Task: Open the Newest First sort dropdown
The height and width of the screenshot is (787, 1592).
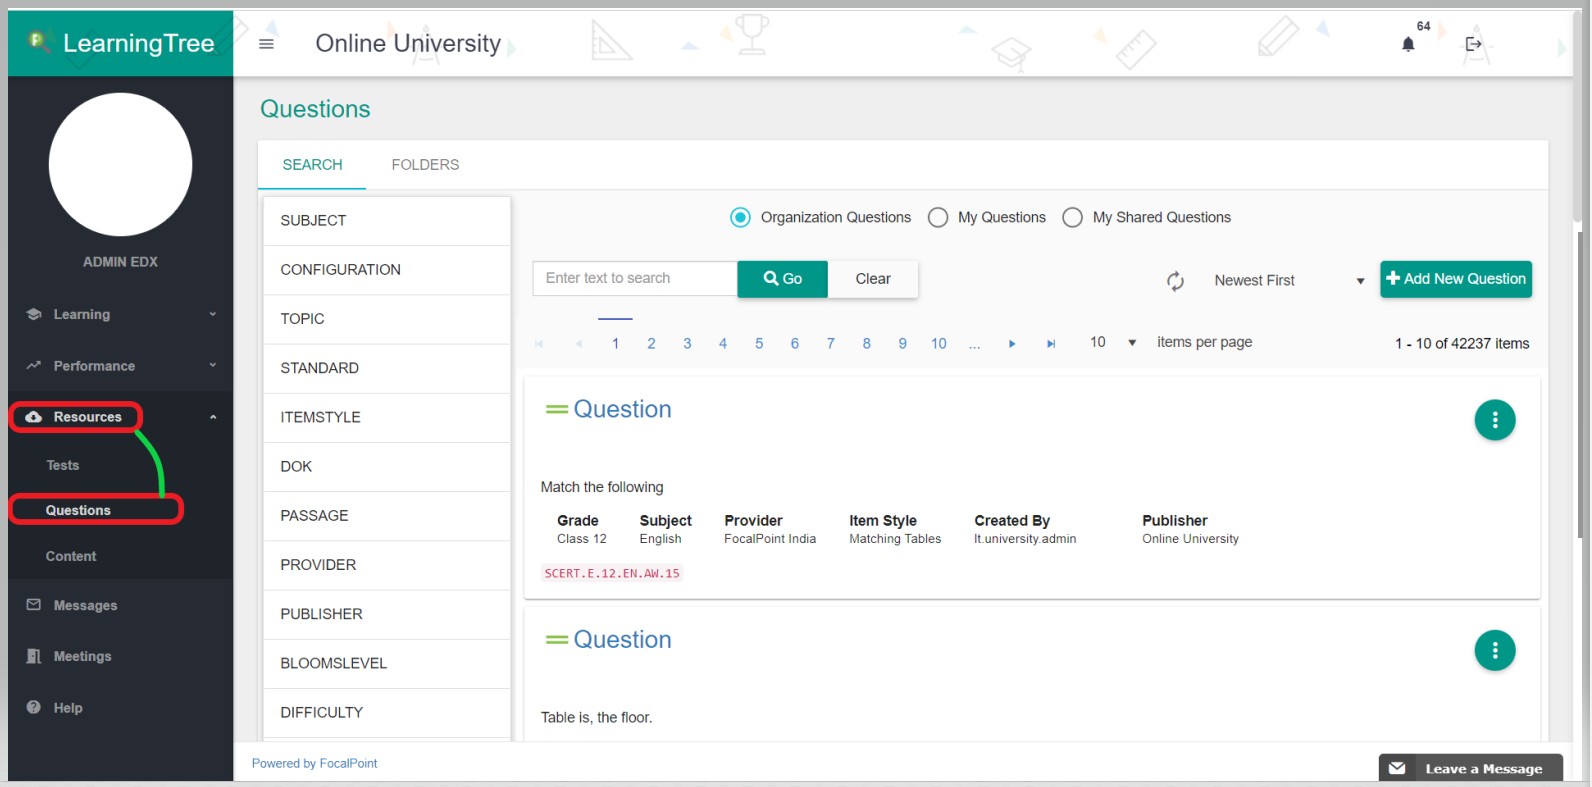Action: pyautogui.click(x=1288, y=281)
